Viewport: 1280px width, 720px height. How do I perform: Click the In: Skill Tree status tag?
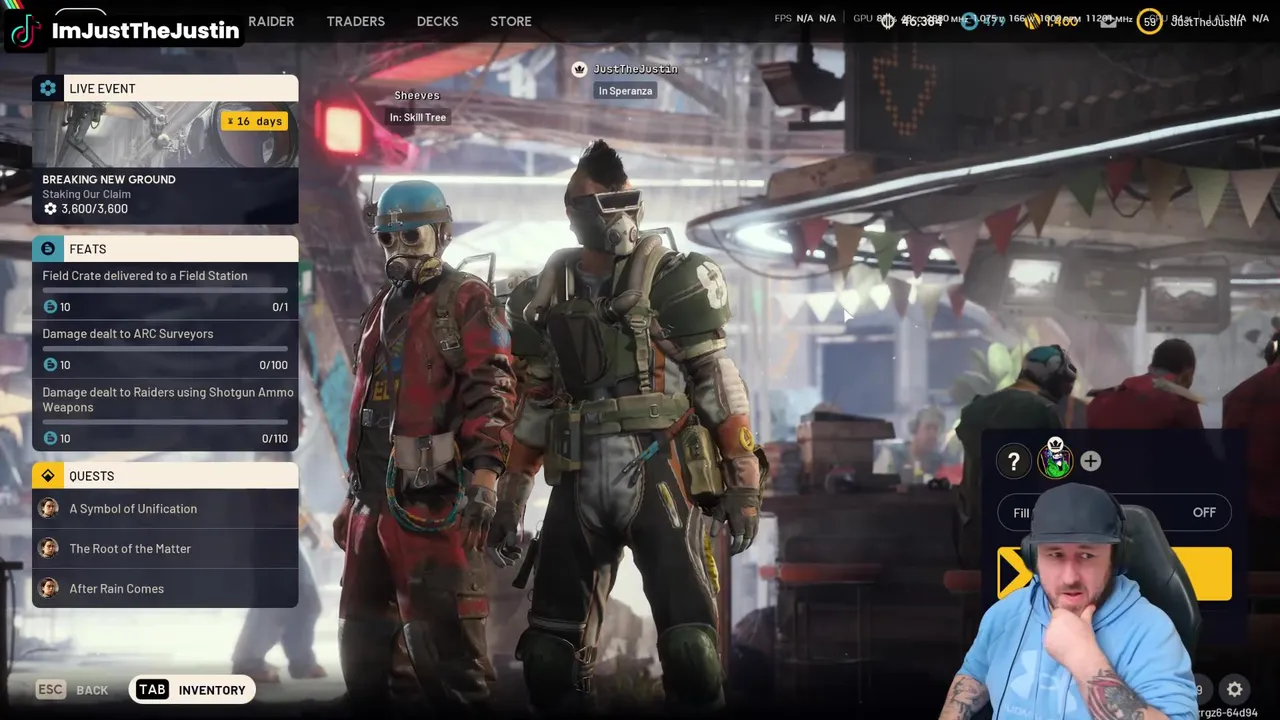(x=418, y=117)
